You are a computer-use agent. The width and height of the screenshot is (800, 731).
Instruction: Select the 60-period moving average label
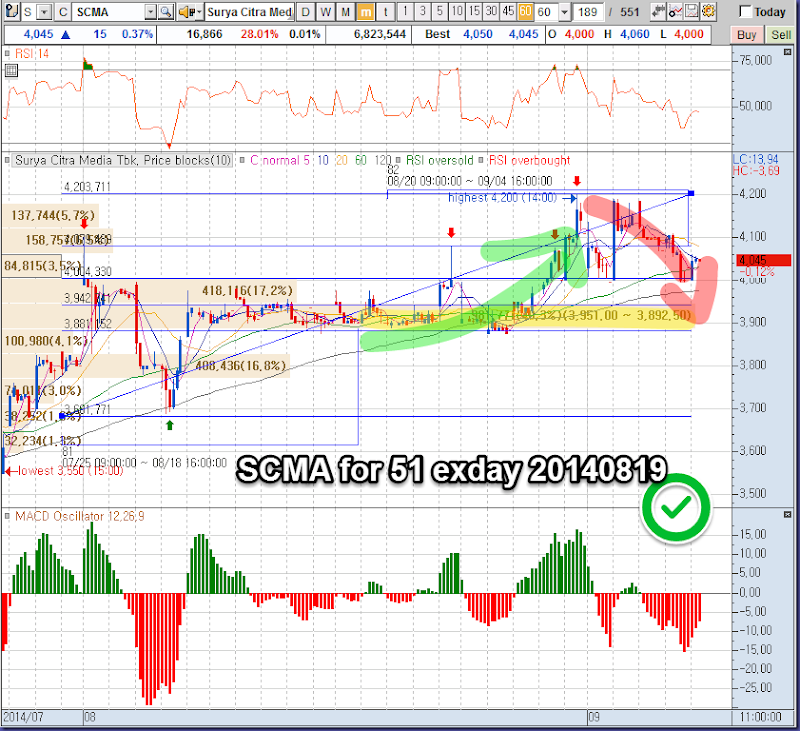click(361, 160)
